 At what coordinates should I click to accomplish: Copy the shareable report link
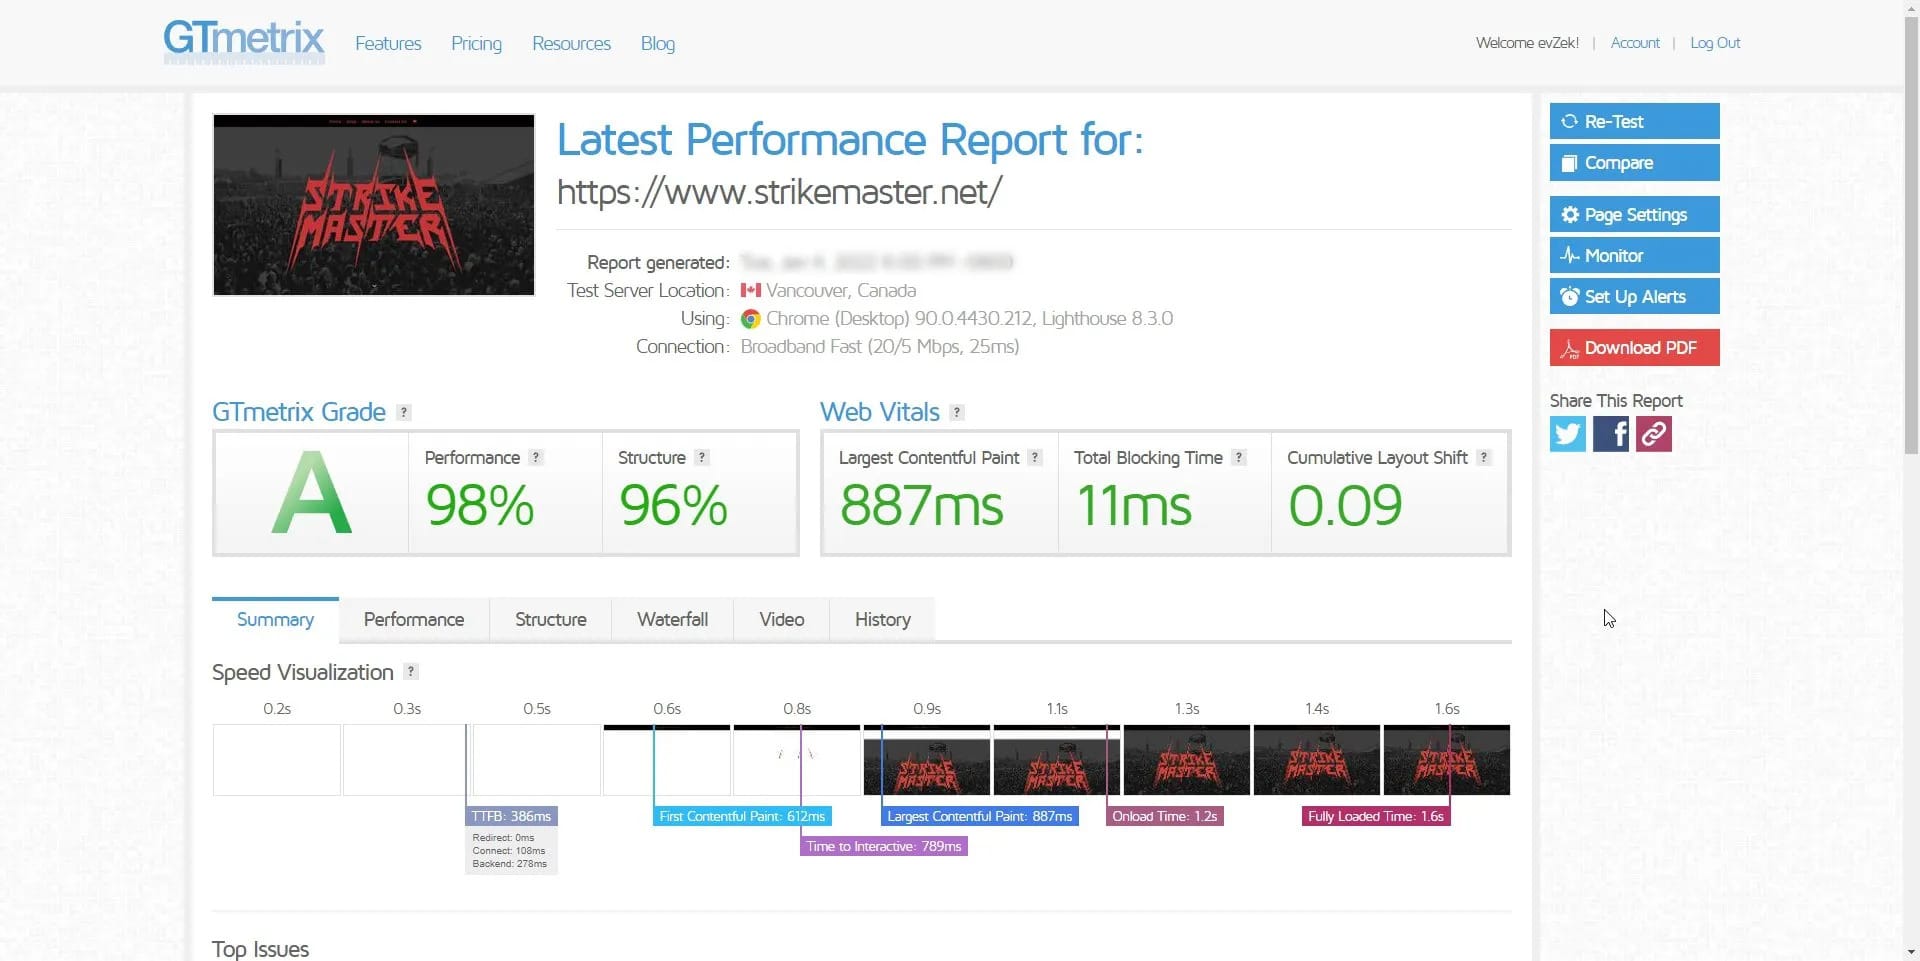point(1652,433)
